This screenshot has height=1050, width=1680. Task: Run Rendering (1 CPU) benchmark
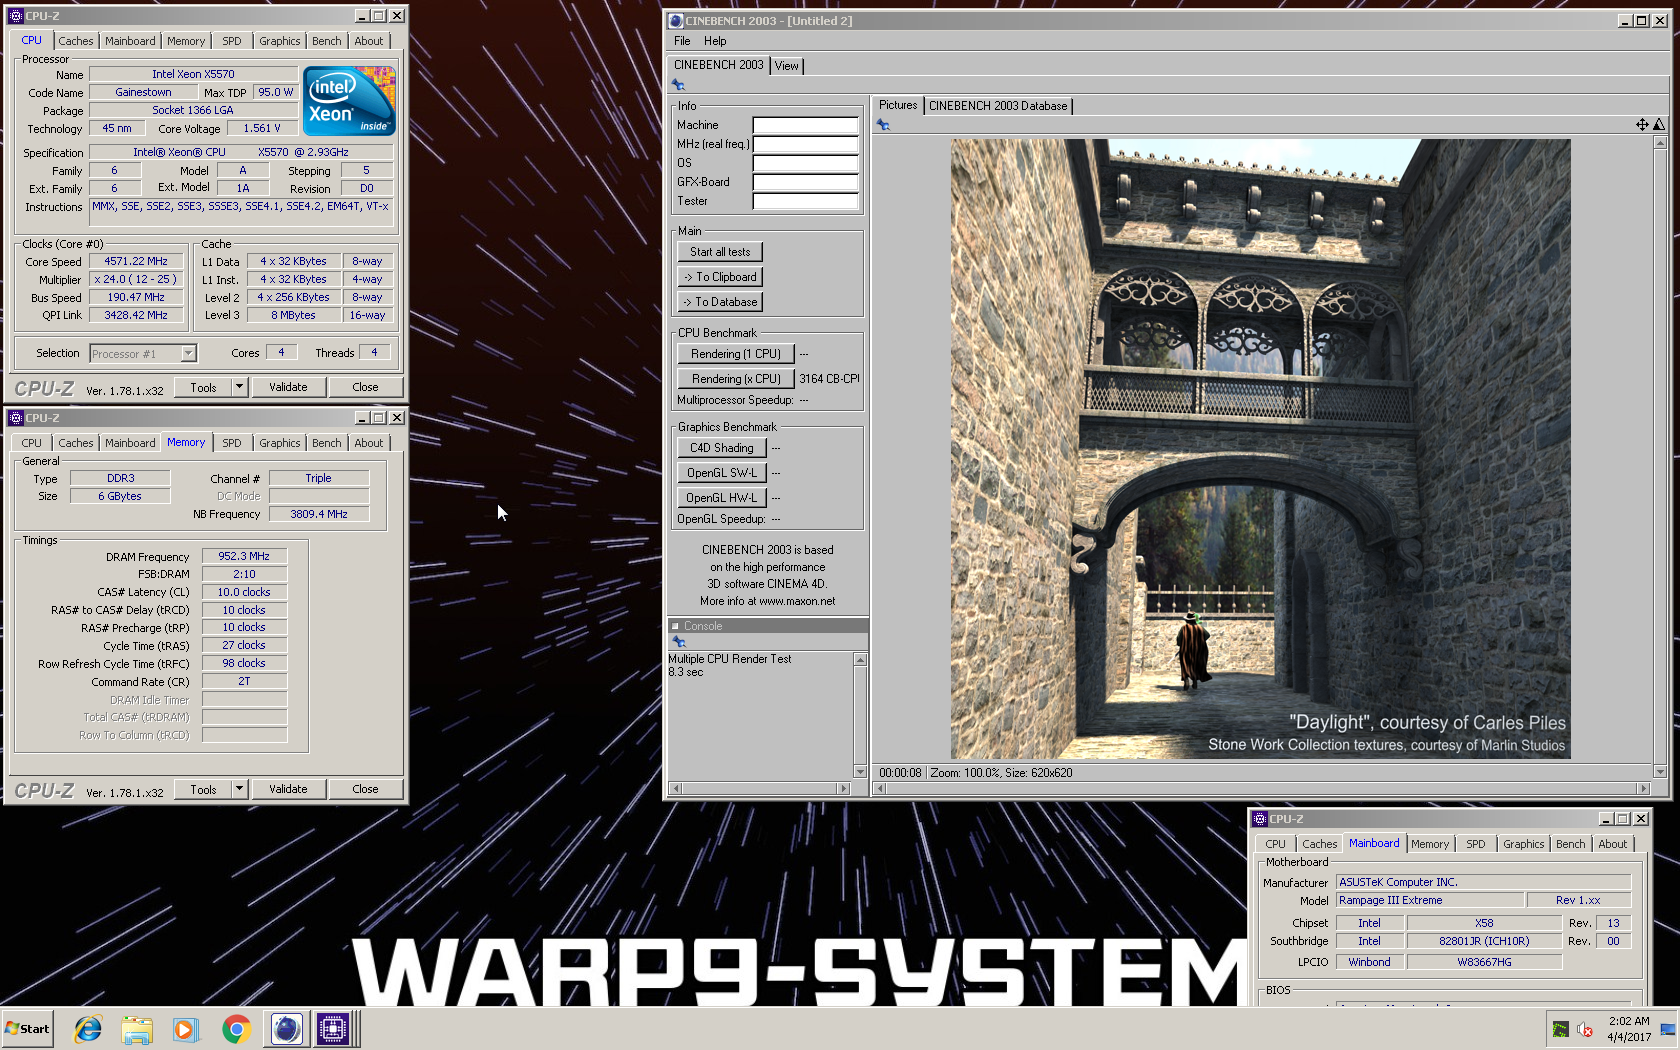click(735, 354)
